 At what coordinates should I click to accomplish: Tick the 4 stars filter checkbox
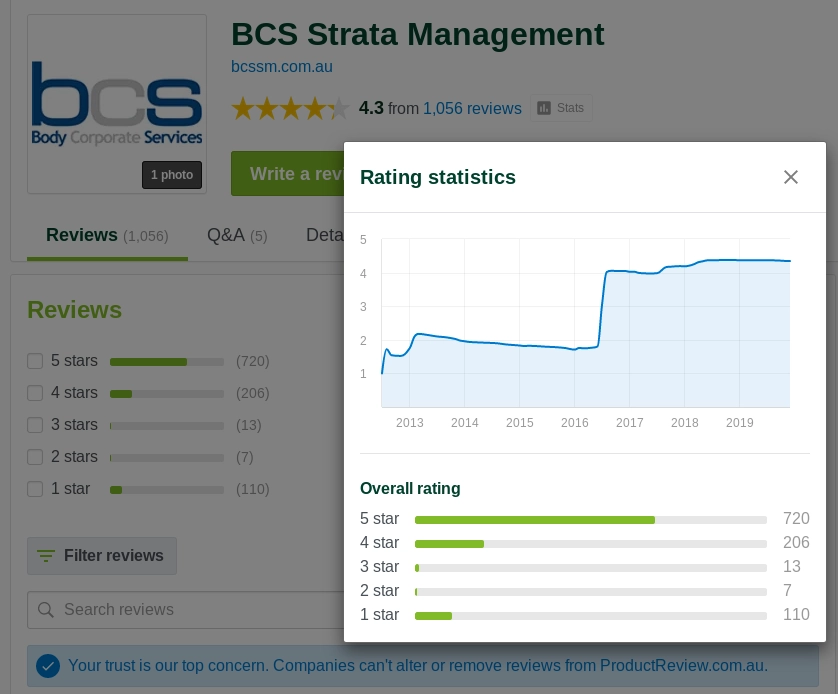[35, 393]
